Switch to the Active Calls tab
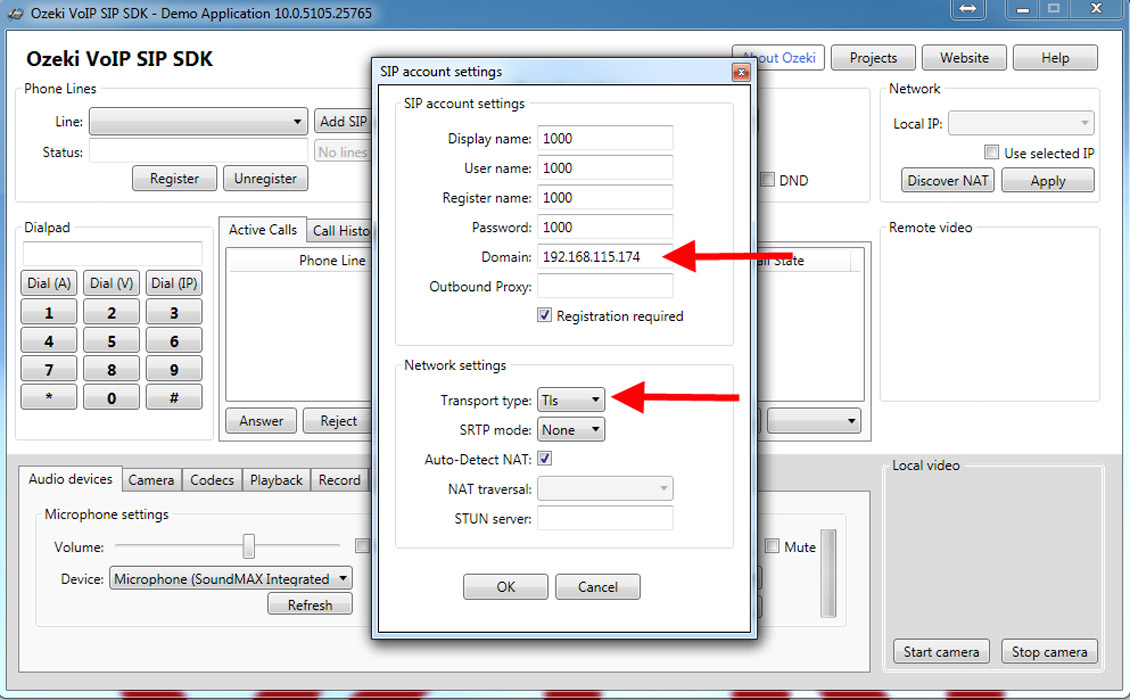The height and width of the screenshot is (700, 1130). (x=262, y=229)
